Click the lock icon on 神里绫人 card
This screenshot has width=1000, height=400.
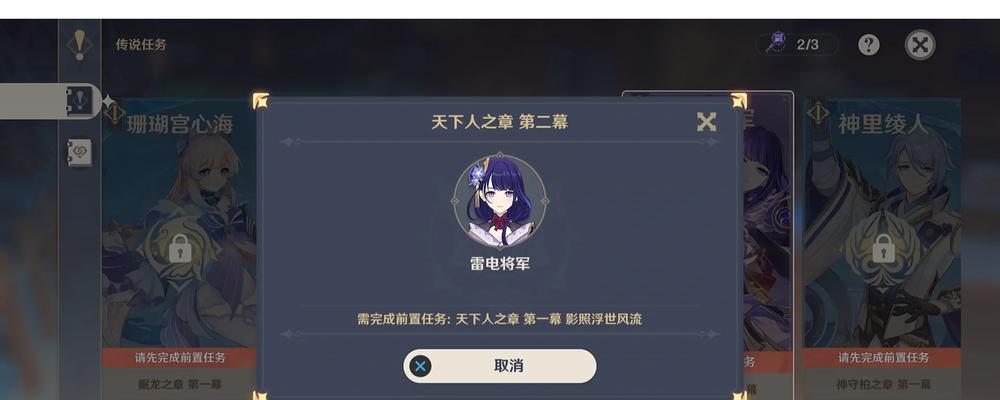coord(883,248)
